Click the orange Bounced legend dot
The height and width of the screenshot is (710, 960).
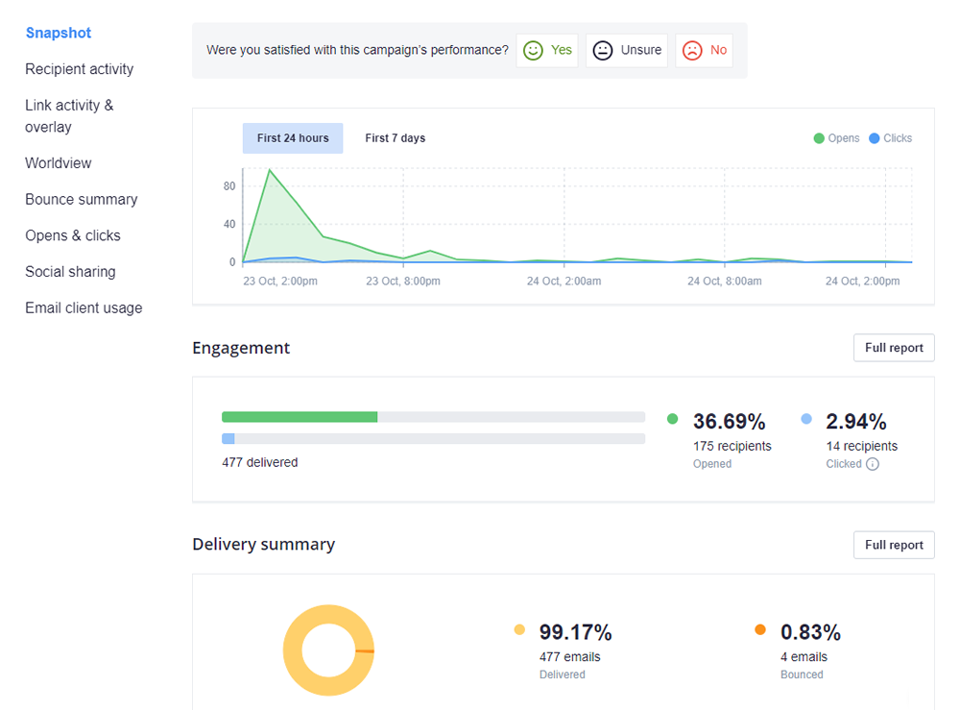(760, 629)
